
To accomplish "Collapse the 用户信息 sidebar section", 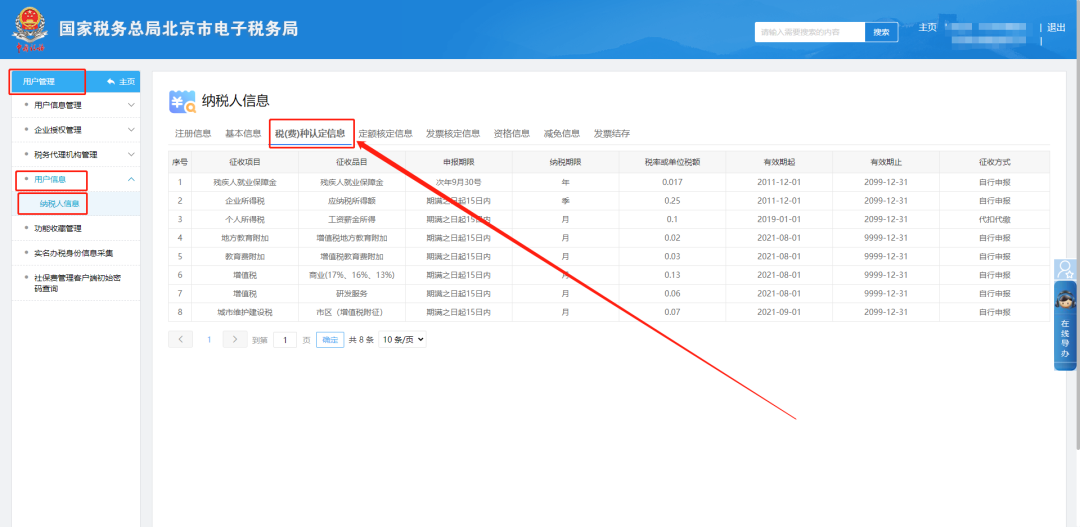I will 130,179.
